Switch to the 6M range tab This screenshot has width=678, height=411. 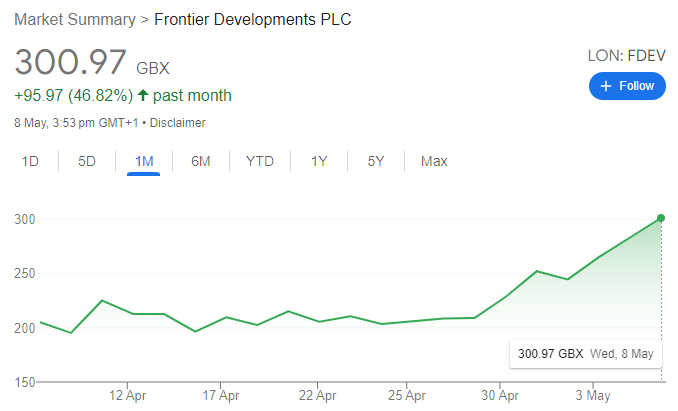201,161
